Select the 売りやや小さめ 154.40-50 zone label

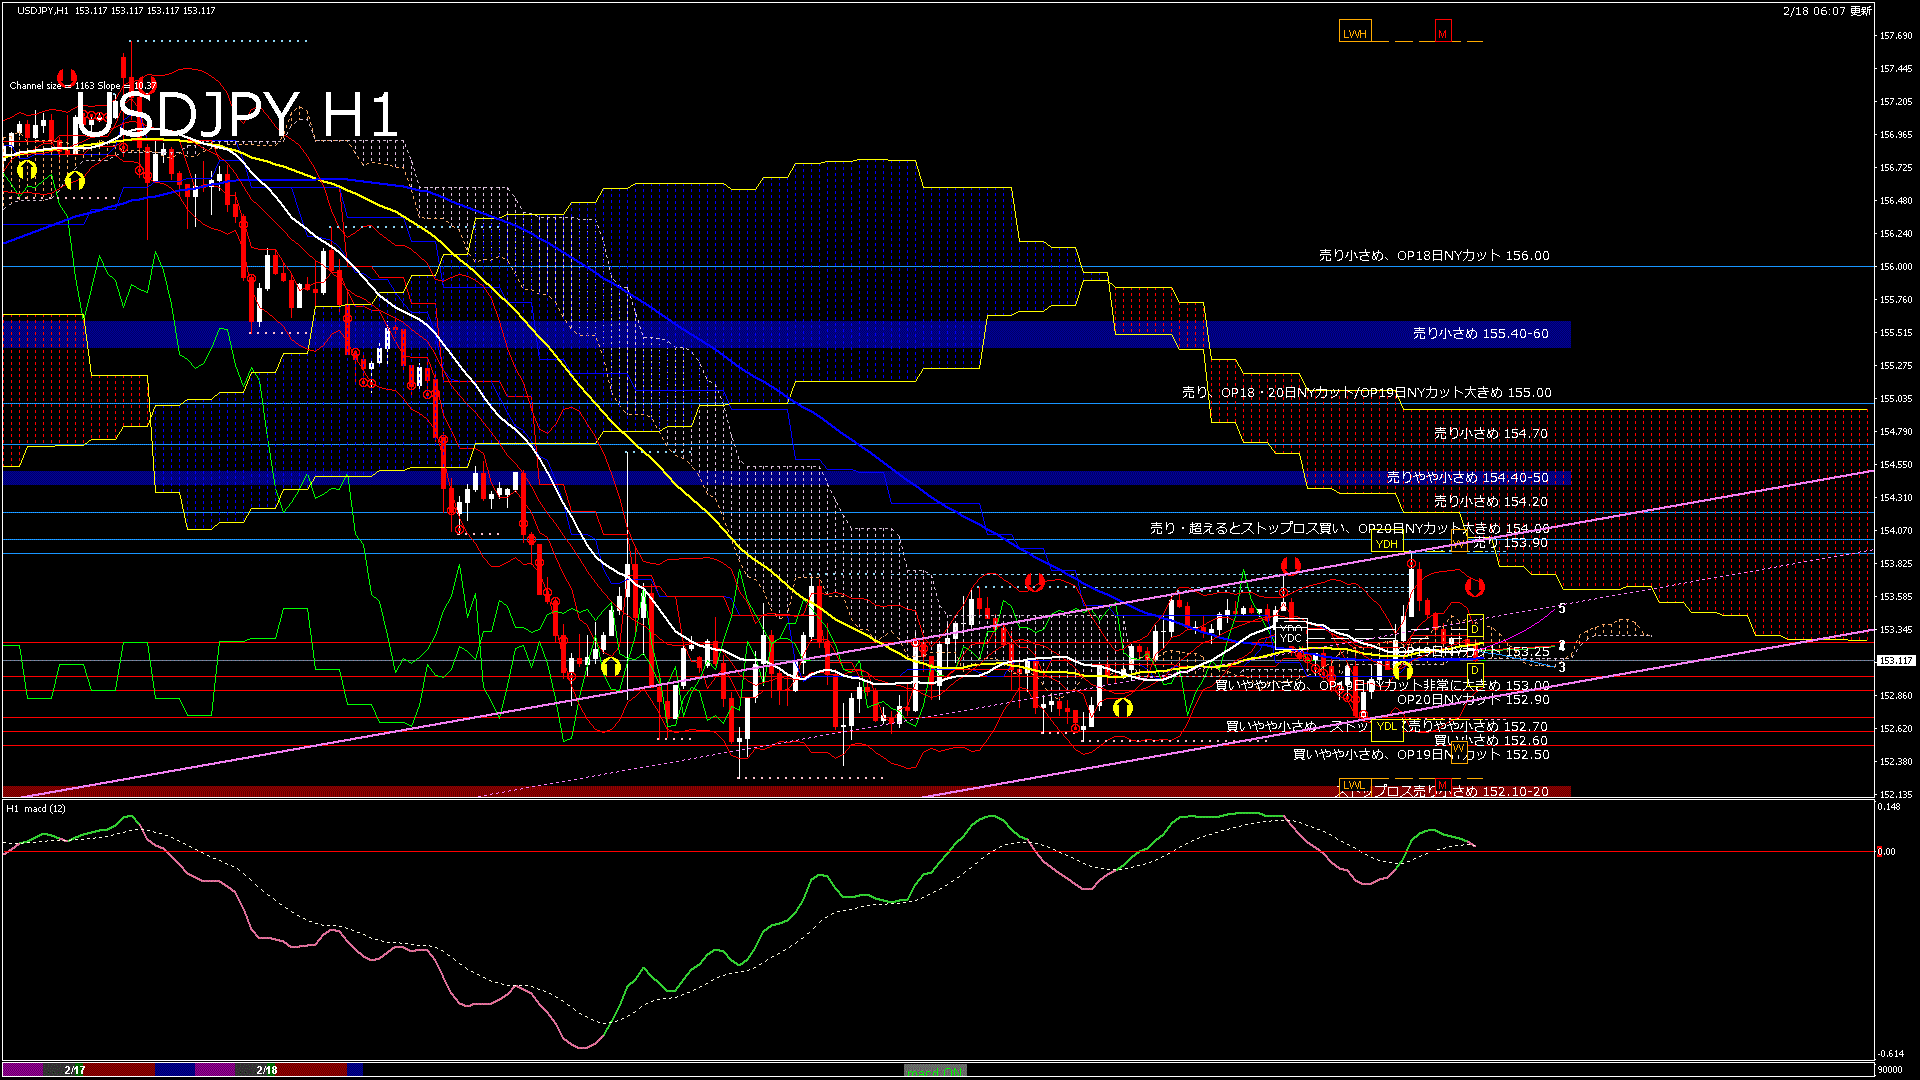coord(1467,478)
